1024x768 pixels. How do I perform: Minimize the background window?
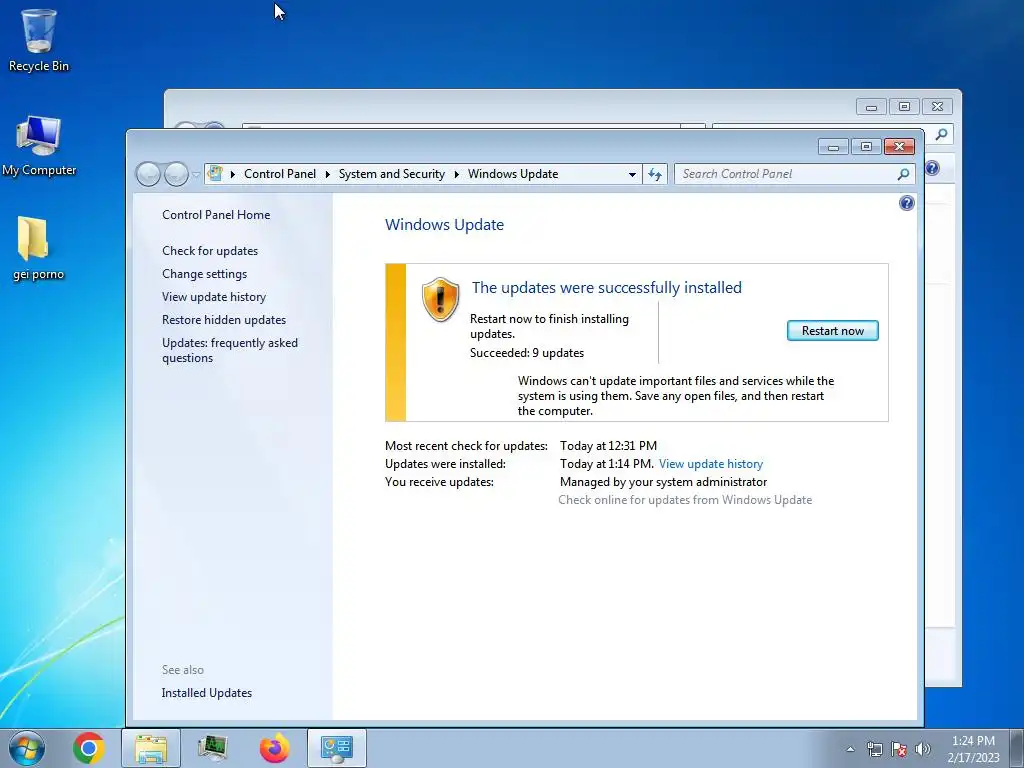(871, 106)
